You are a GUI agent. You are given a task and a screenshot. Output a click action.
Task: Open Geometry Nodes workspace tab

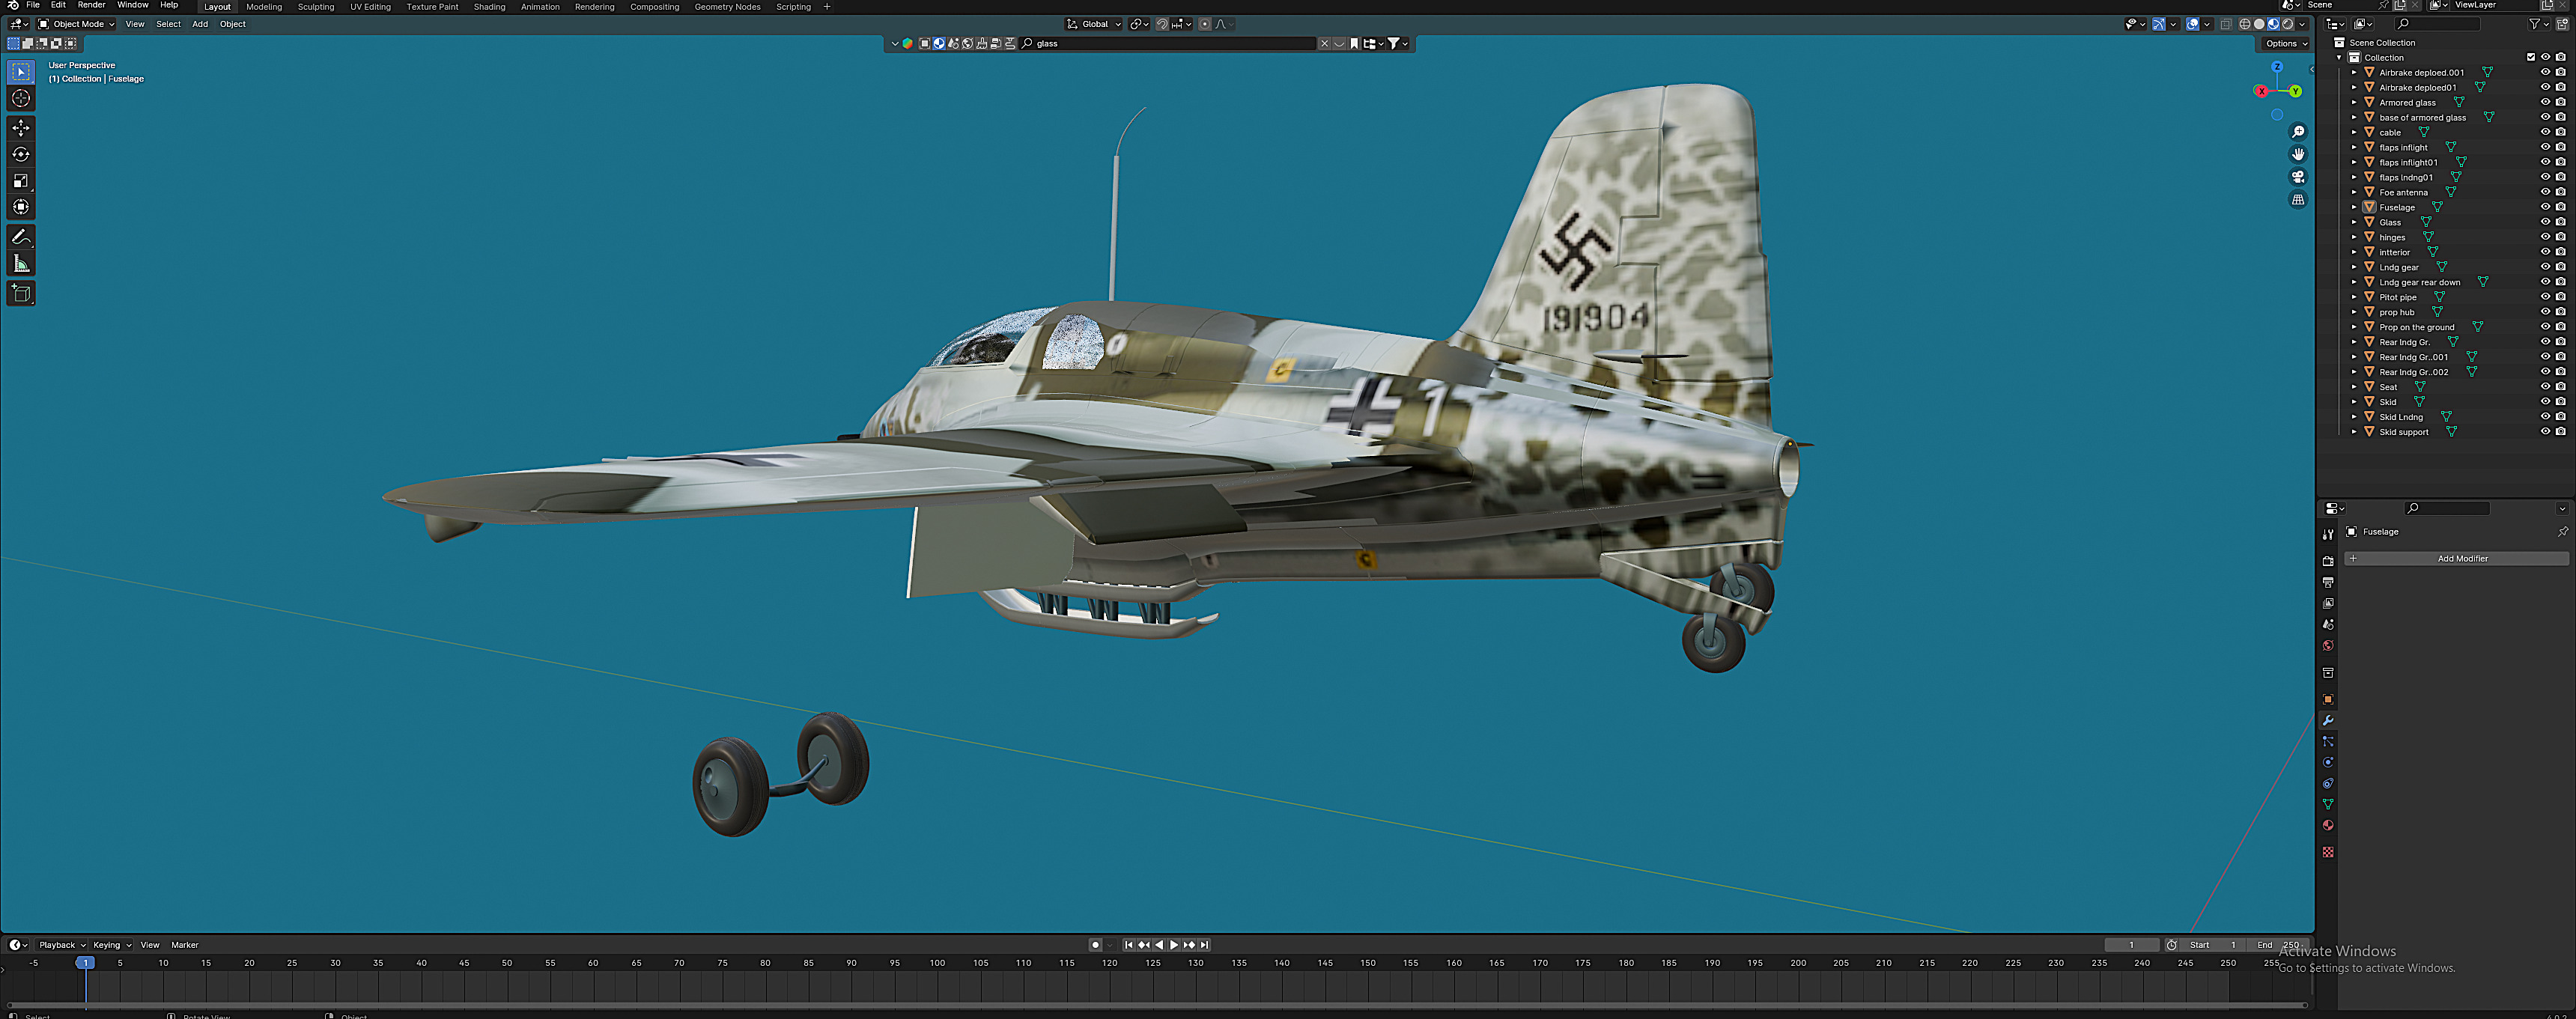(x=727, y=7)
